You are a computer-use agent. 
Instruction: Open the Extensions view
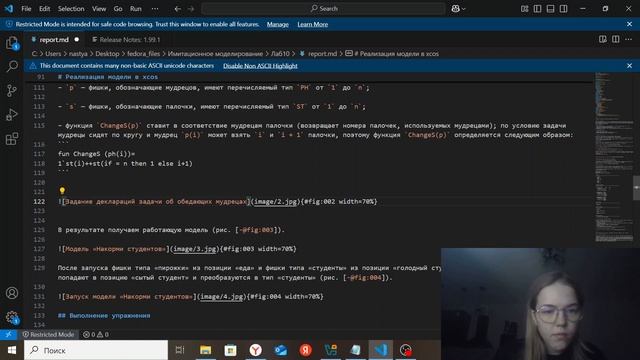point(12,139)
